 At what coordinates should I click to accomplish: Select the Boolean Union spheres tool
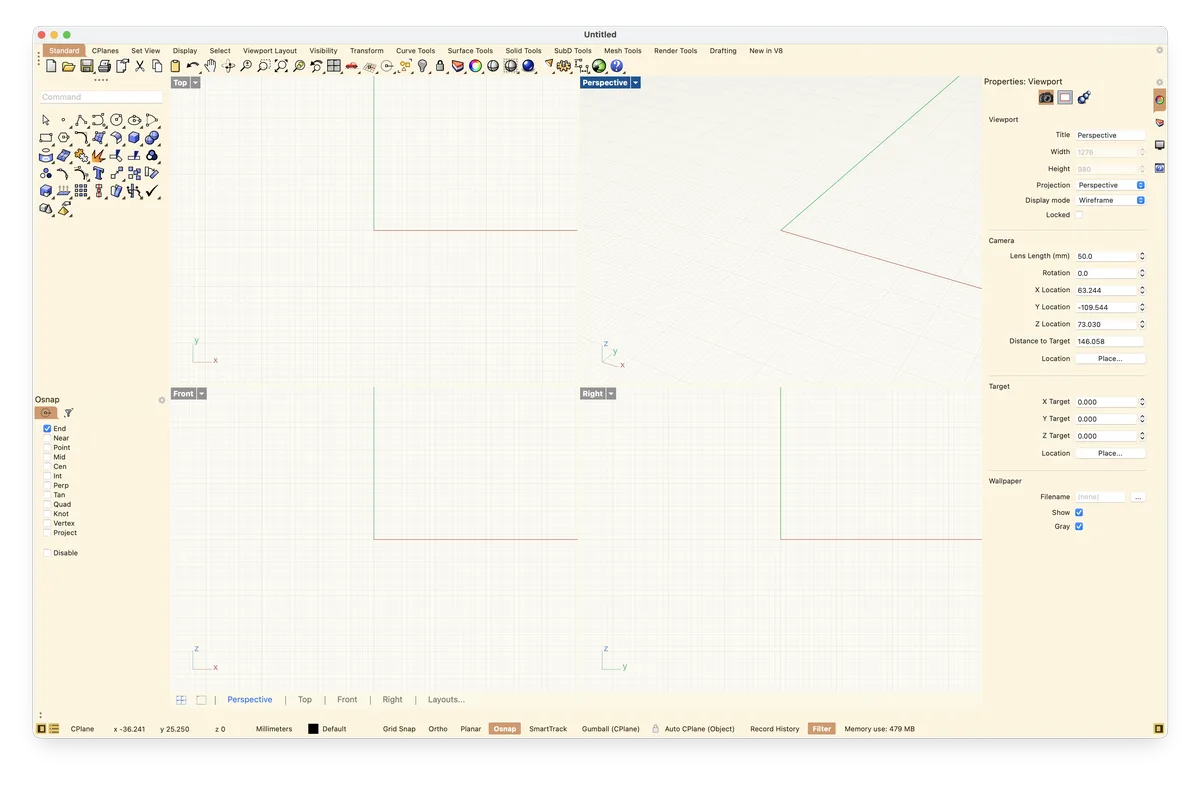pyautogui.click(x=152, y=137)
